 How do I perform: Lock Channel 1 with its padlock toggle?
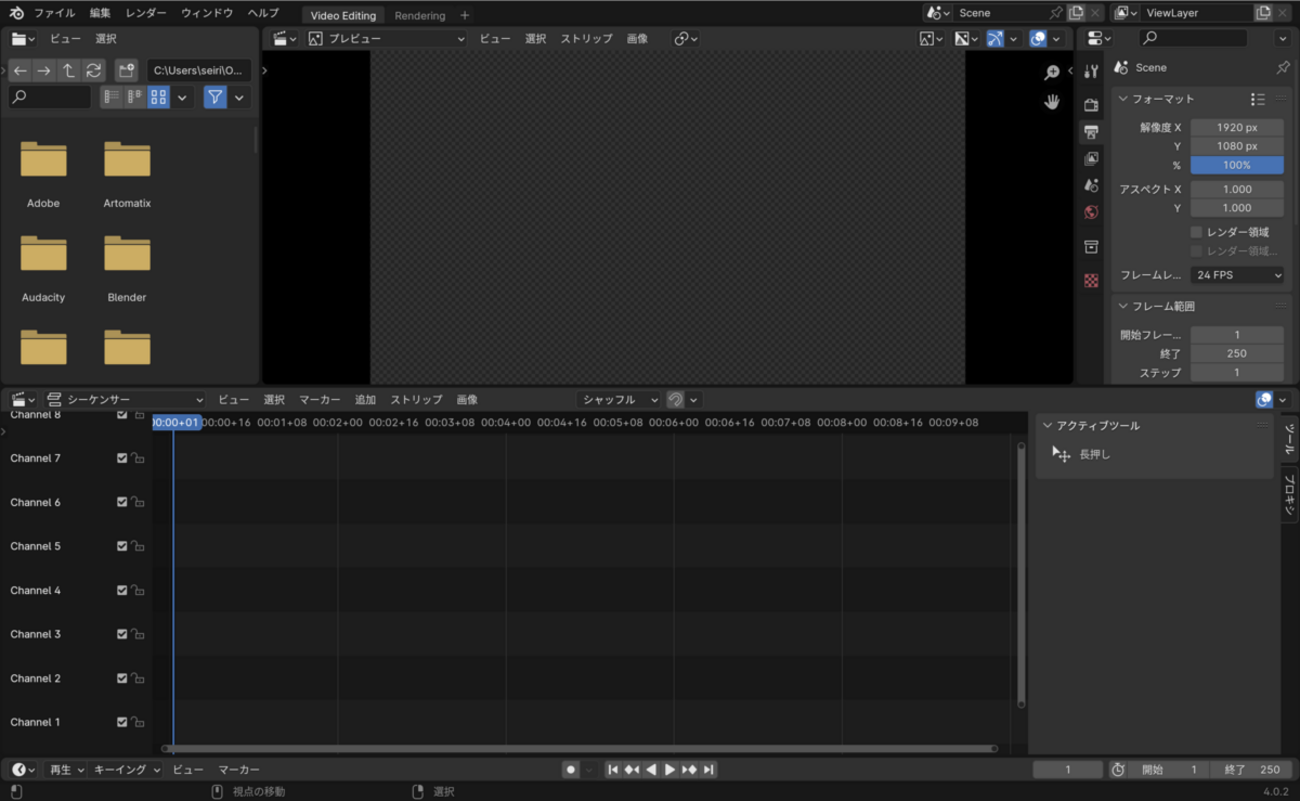tap(136, 722)
